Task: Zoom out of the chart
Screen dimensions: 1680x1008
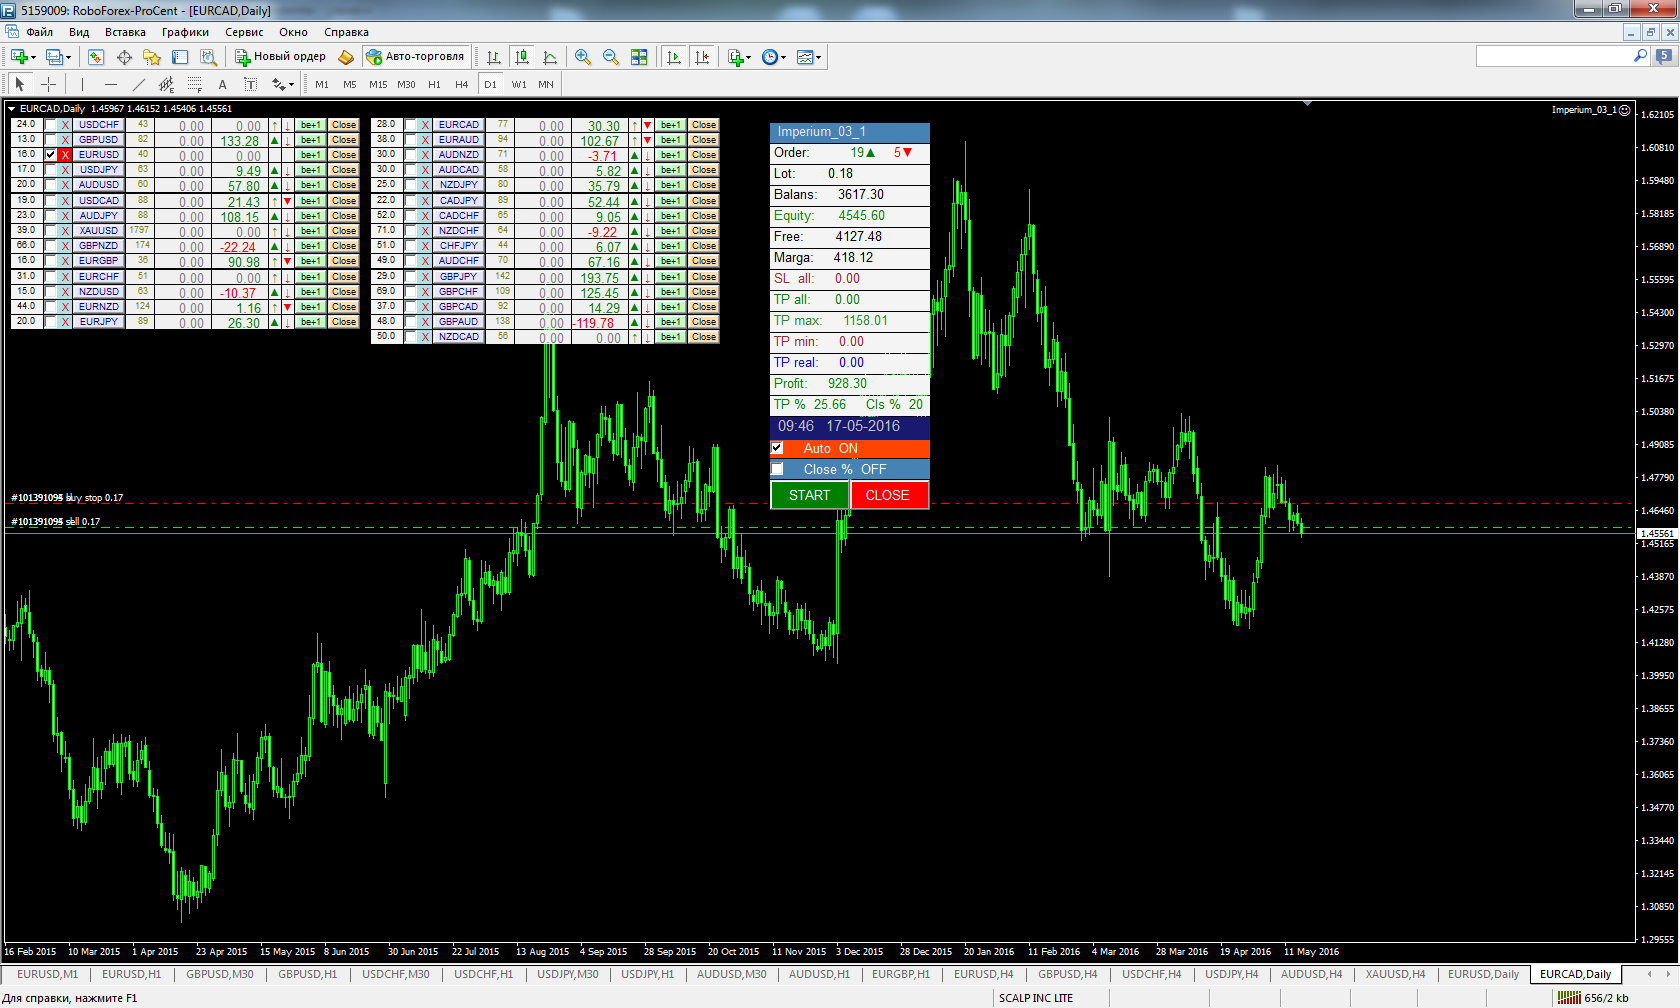Action: (611, 57)
